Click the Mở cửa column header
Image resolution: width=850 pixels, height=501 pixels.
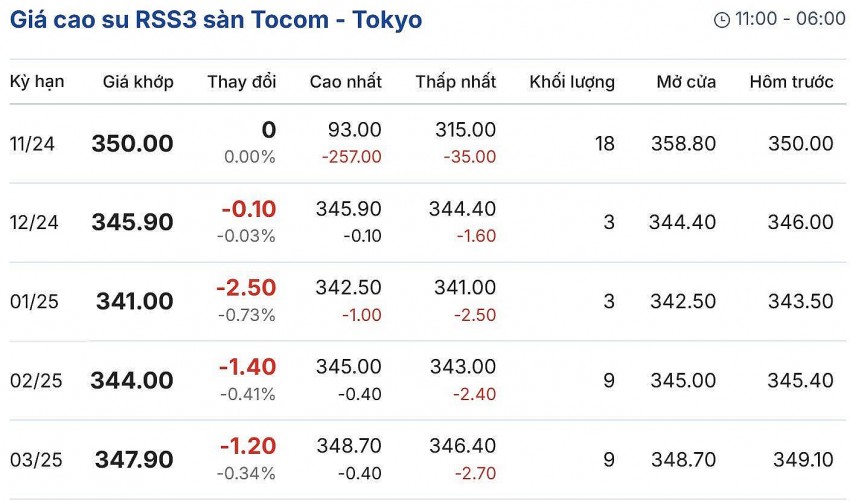tap(686, 82)
